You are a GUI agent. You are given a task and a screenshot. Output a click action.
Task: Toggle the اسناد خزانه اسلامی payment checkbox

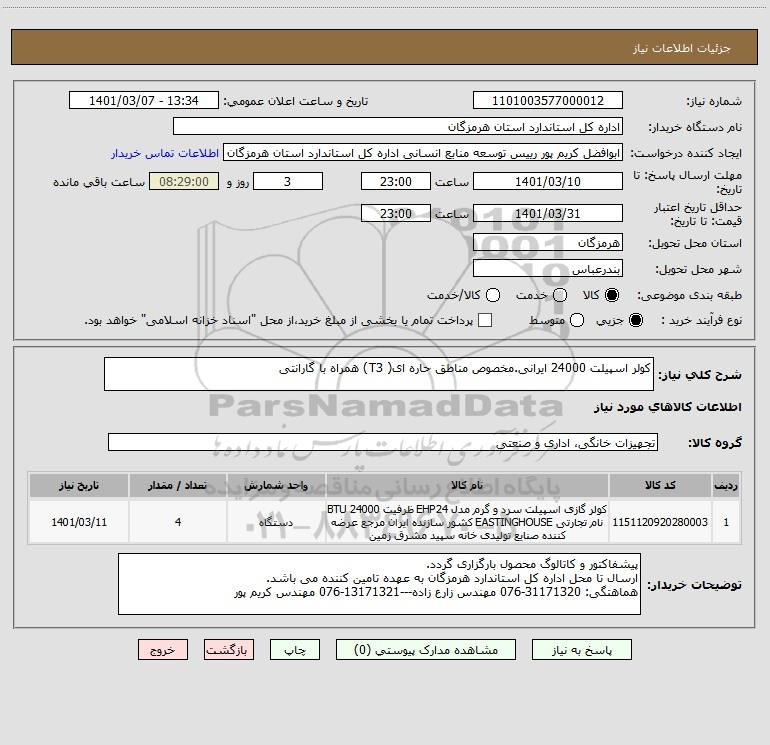coord(485,320)
